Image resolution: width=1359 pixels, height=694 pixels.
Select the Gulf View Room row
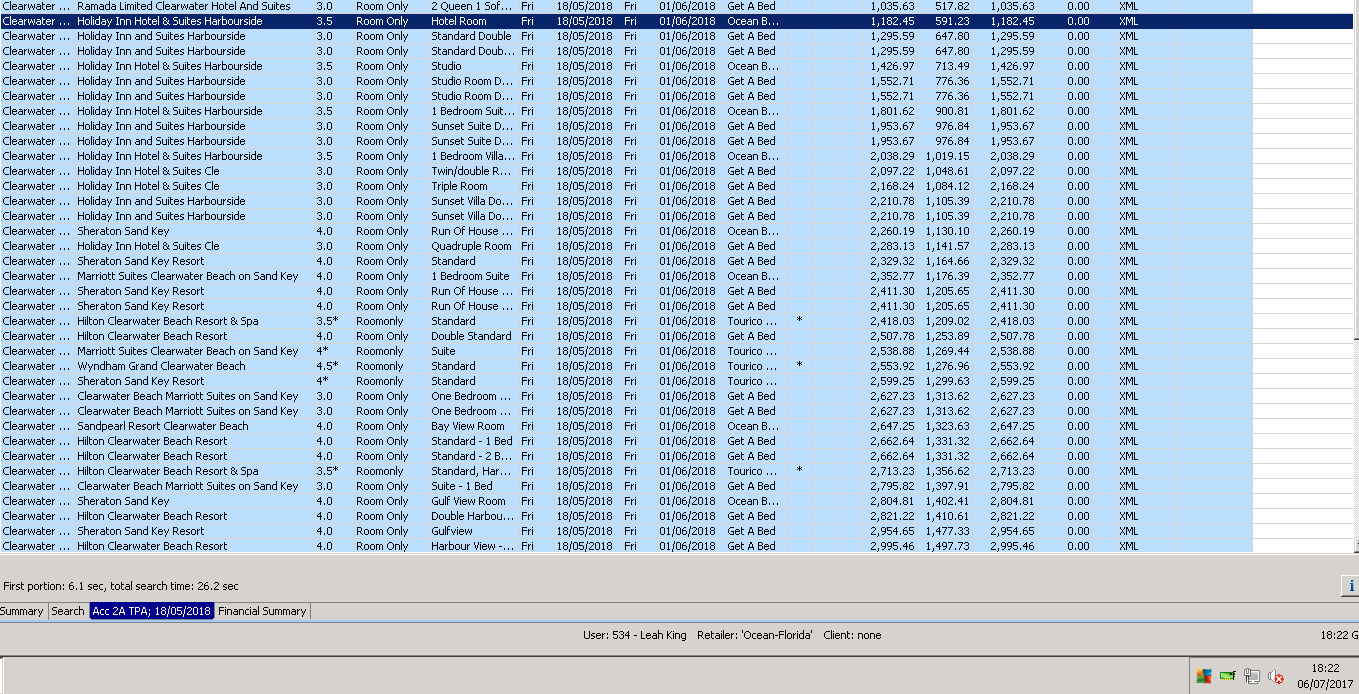click(x=626, y=501)
